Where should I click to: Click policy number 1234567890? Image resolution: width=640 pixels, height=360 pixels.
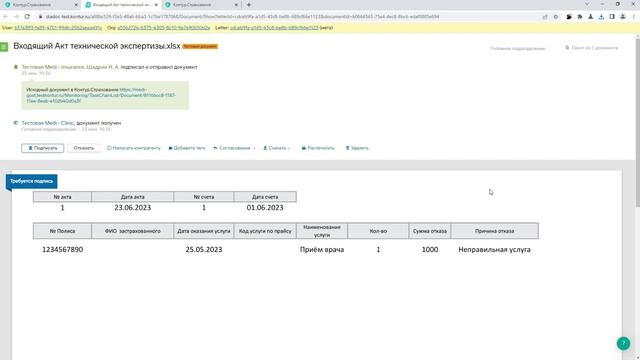62,249
